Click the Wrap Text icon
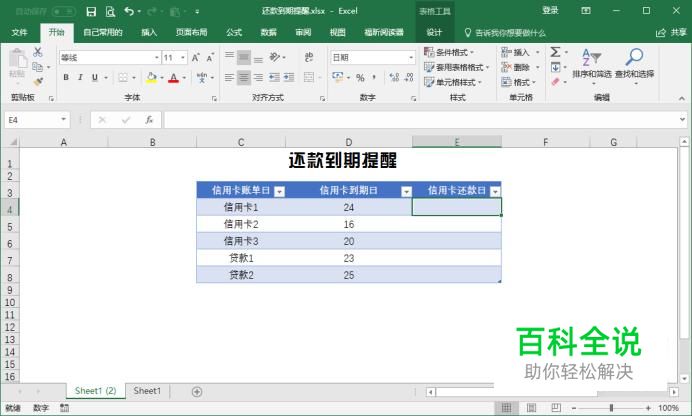The image size is (692, 416). click(x=309, y=56)
